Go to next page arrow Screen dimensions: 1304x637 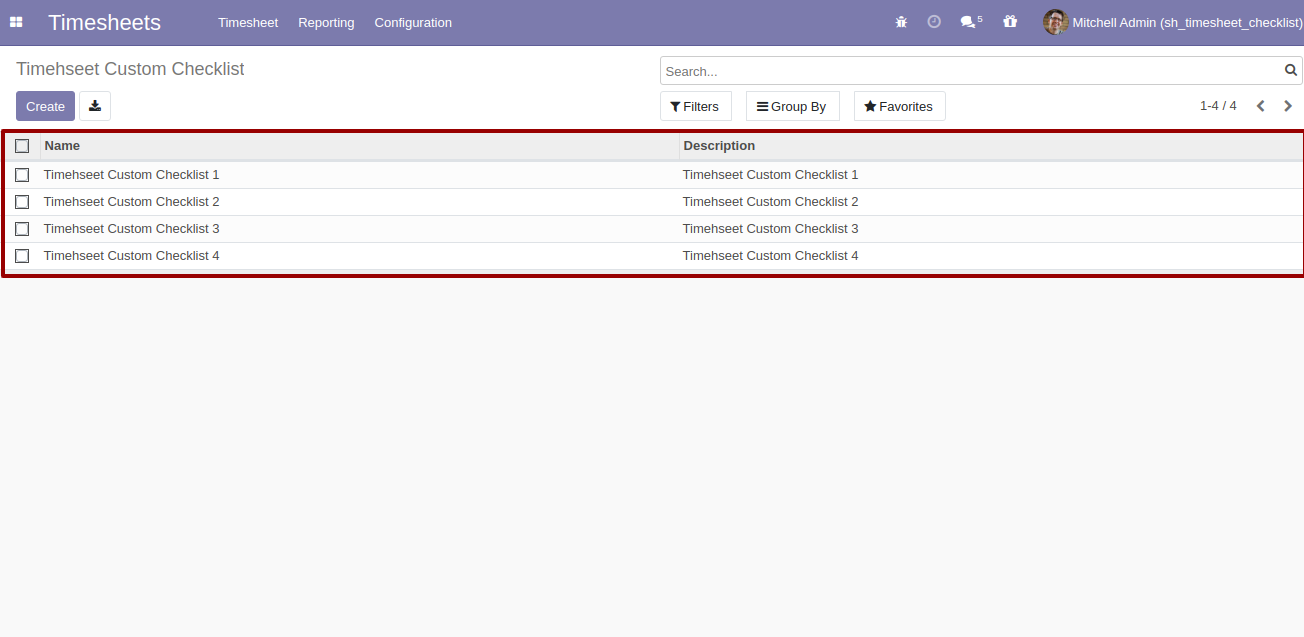1288,106
